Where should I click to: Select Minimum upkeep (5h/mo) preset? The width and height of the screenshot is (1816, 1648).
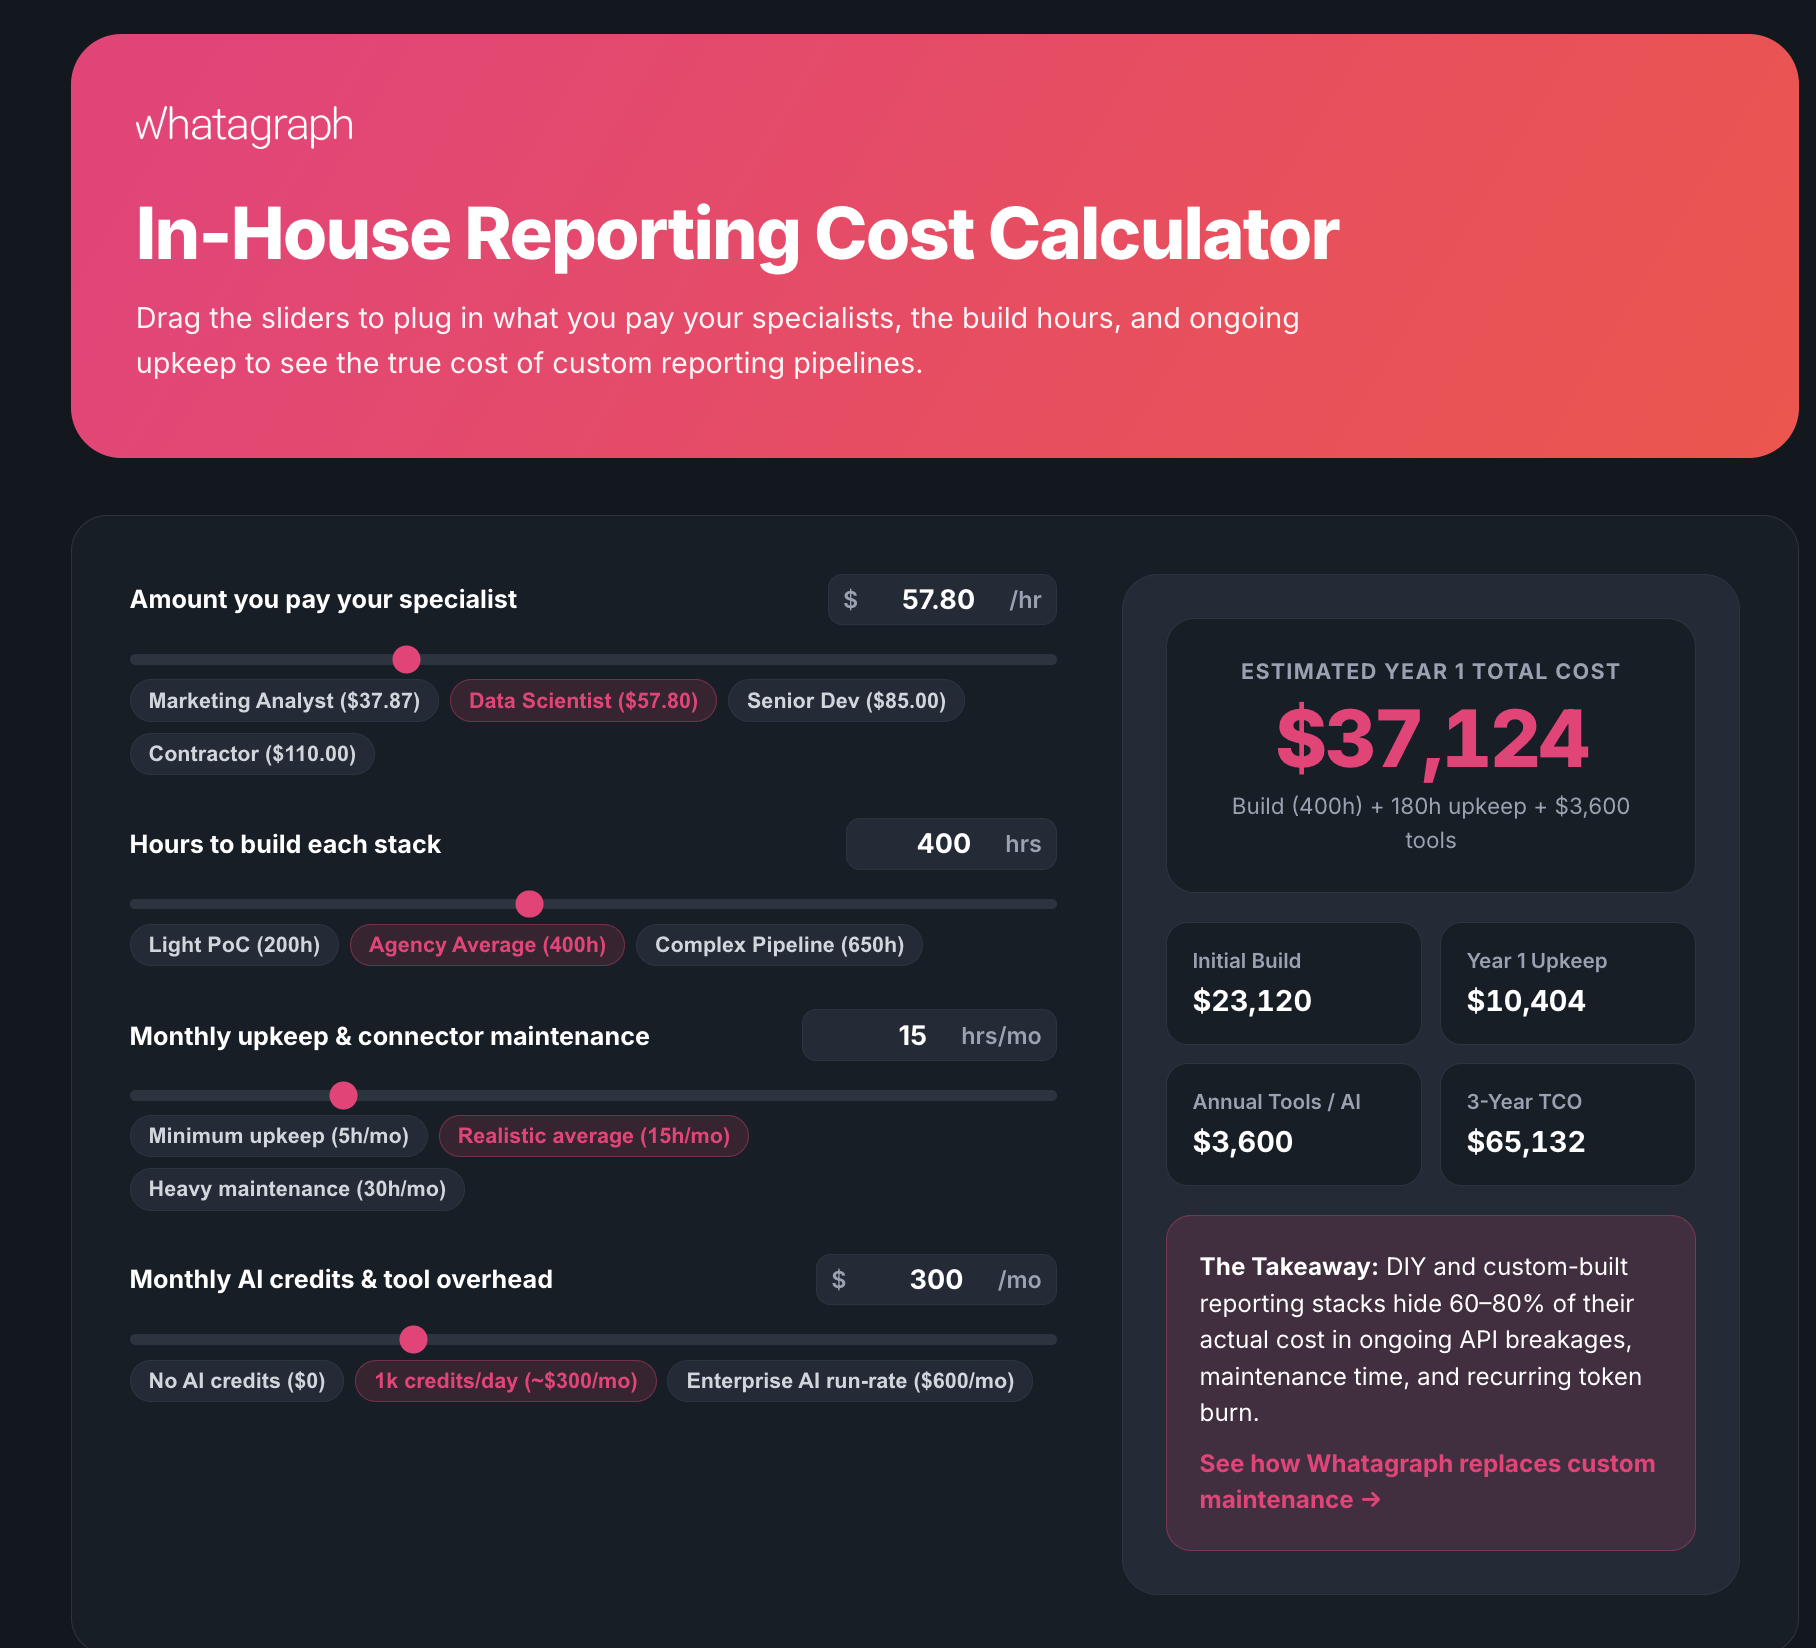pyautogui.click(x=278, y=1136)
